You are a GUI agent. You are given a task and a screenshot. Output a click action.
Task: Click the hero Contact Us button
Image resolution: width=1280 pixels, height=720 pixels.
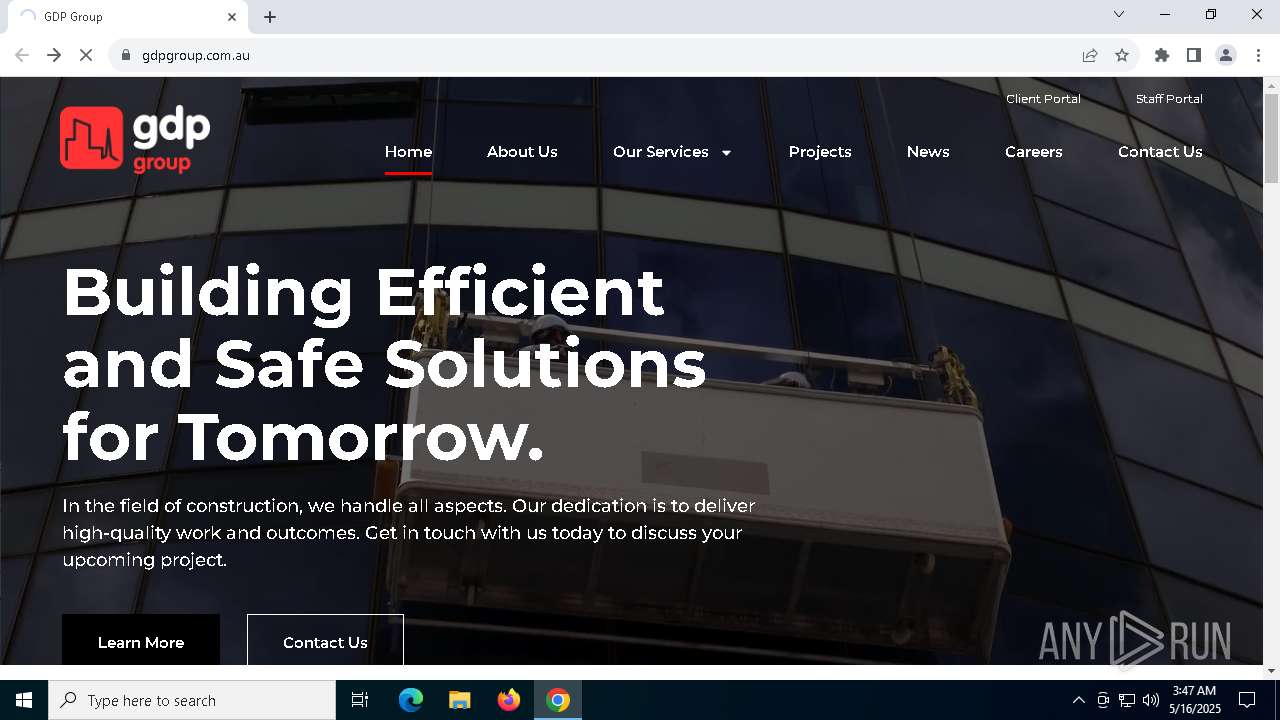coord(325,640)
